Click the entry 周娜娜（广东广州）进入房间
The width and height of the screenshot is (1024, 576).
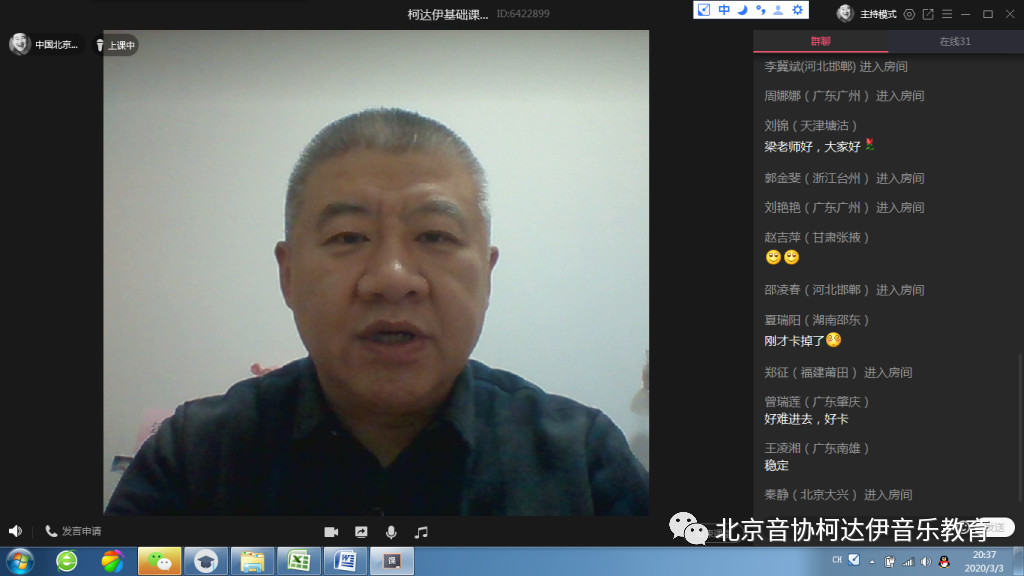[844, 96]
